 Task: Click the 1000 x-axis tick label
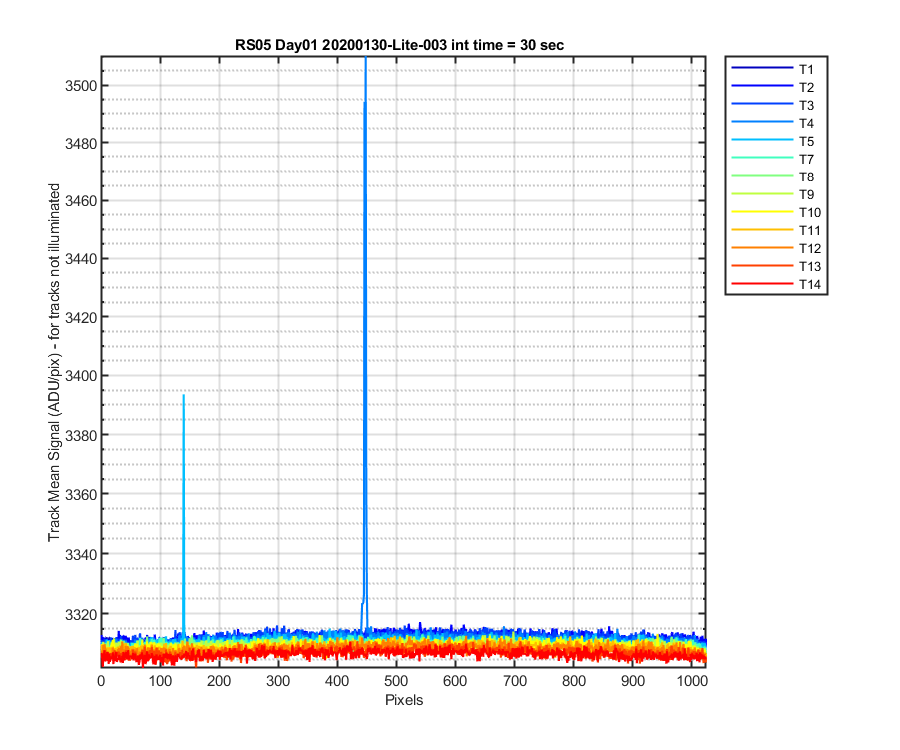pos(692,681)
